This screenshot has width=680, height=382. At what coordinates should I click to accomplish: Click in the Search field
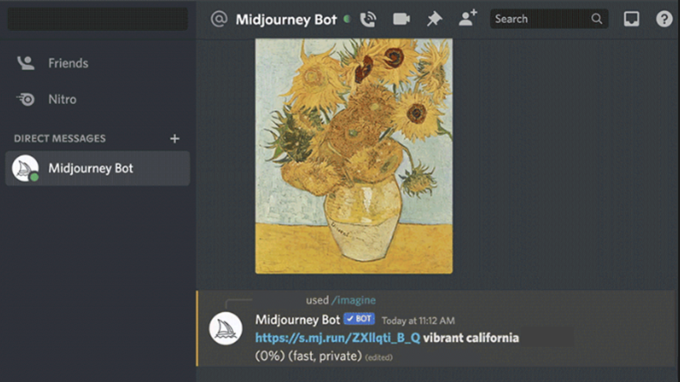point(549,19)
